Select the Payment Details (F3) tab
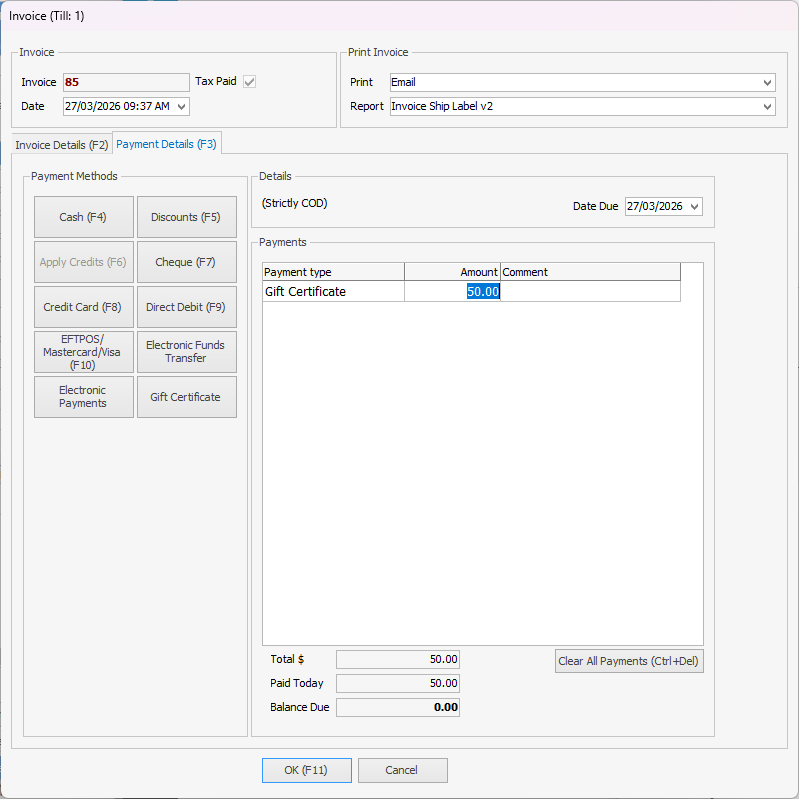This screenshot has height=799, width=799. pyautogui.click(x=166, y=144)
